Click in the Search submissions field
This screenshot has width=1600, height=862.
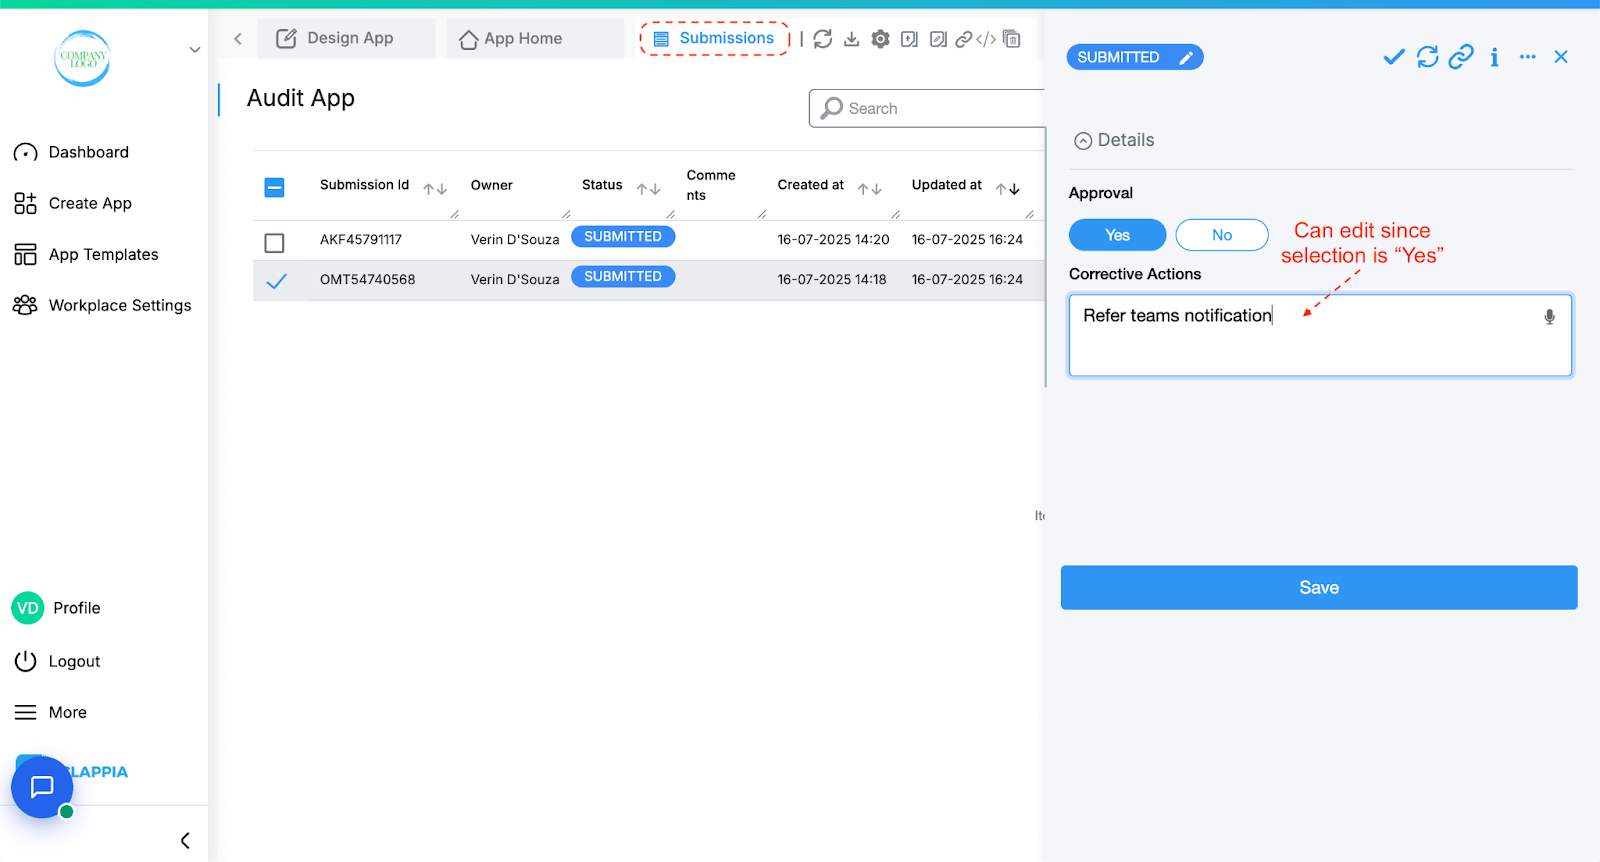[927, 108]
